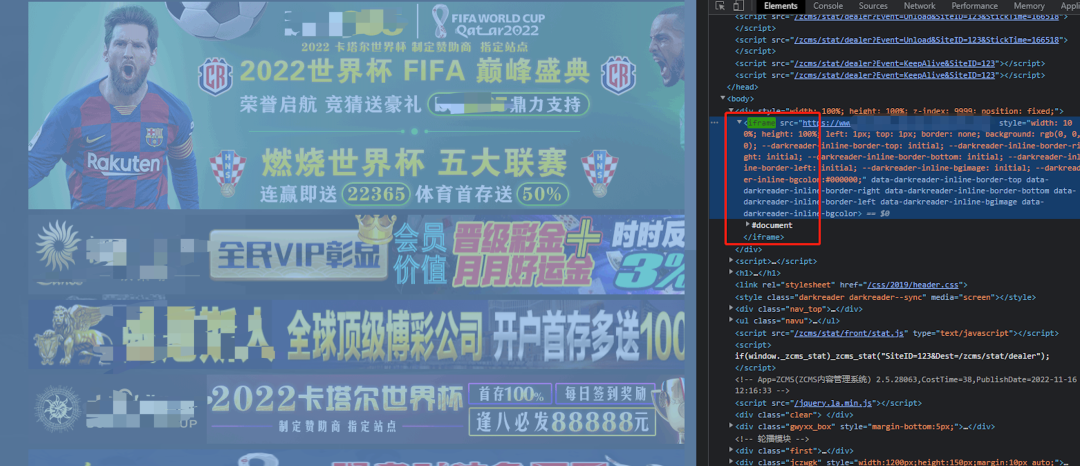
Task: Select the style darkreader--sync line
Action: click(885, 297)
